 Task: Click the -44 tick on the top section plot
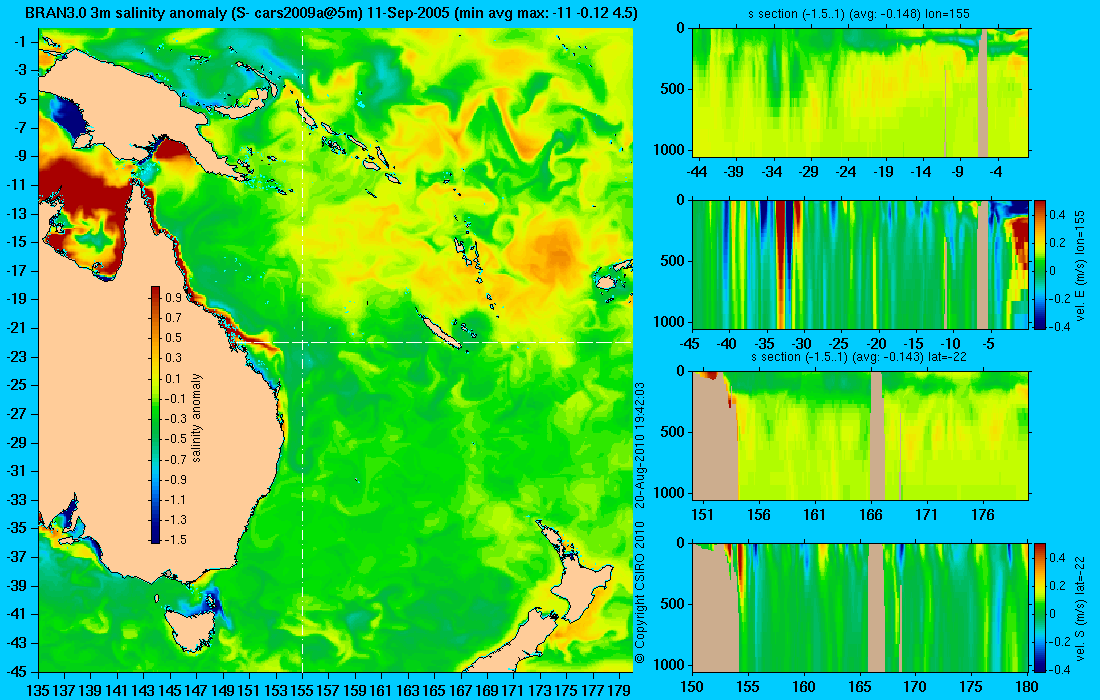(x=697, y=172)
